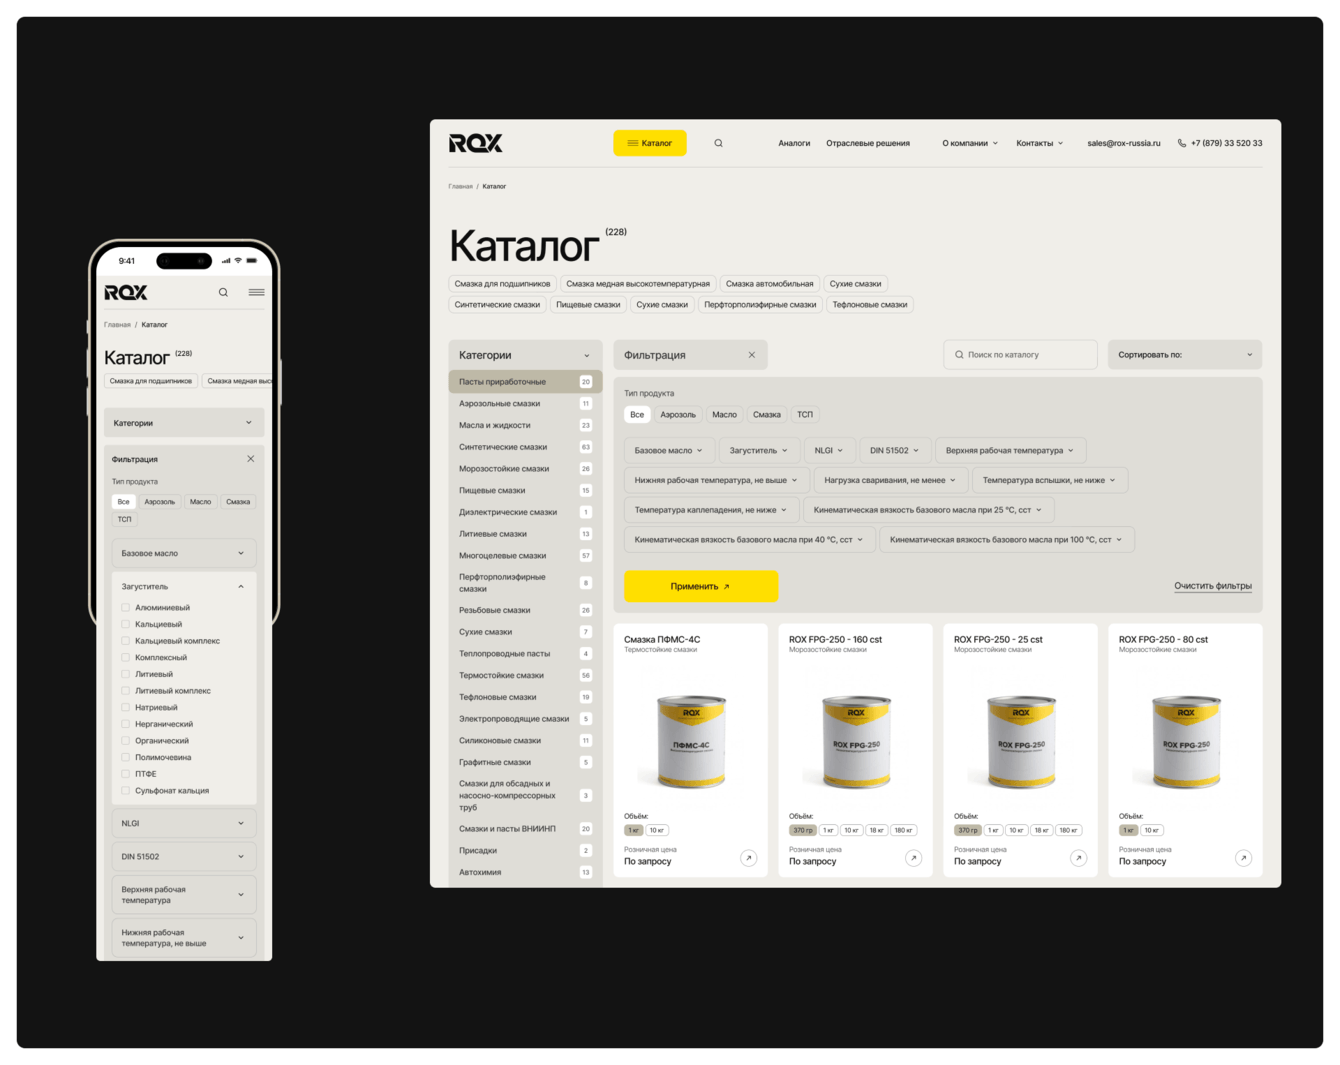Open ROX FPG-250 - 80 cst arrow icon
This screenshot has height=1065, width=1340.
coord(1243,858)
